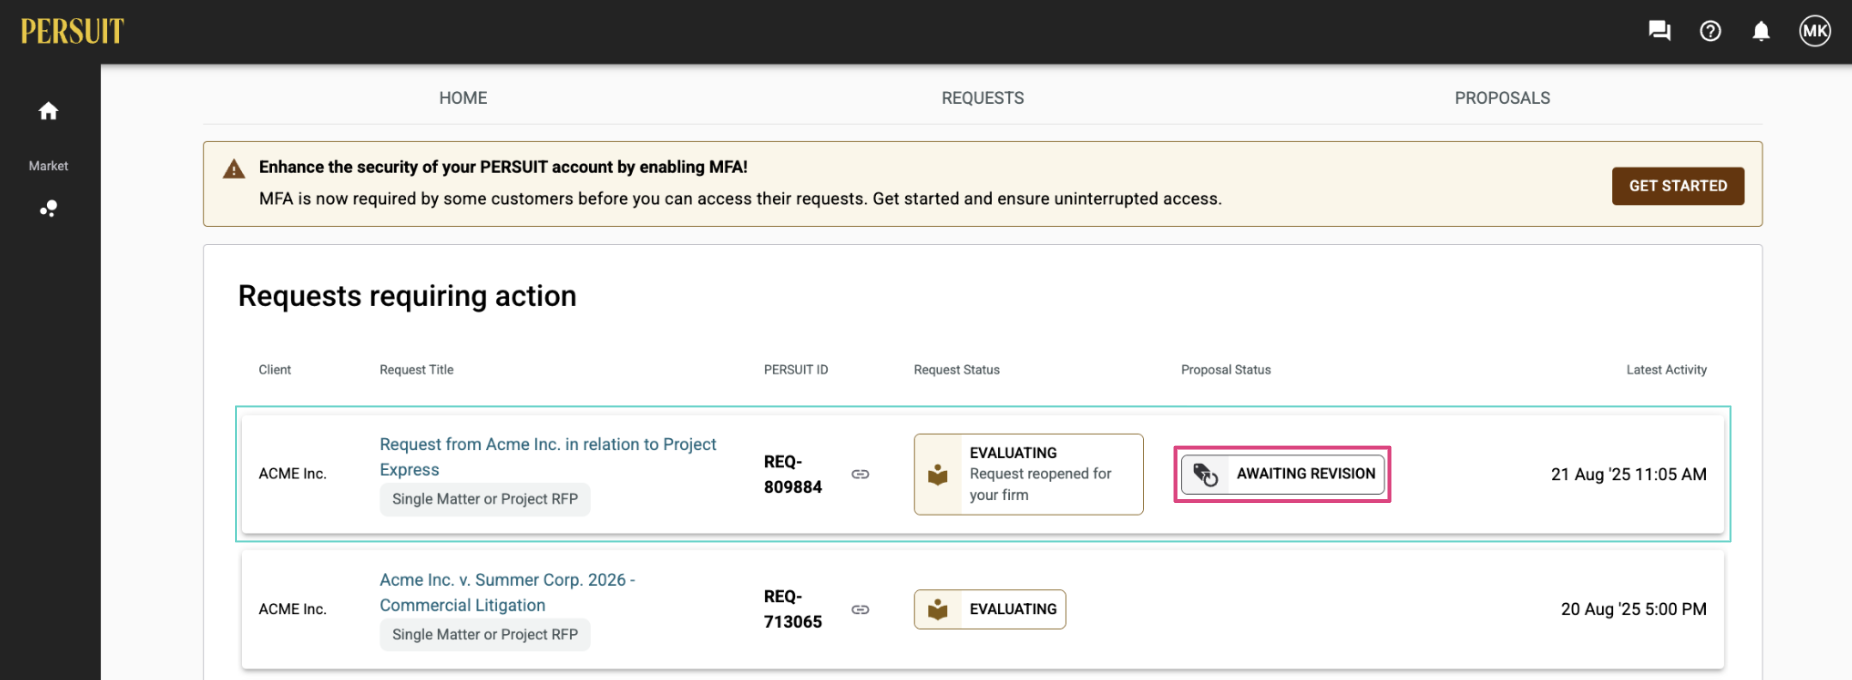Click the sidebar dots network icon

pyautogui.click(x=48, y=208)
